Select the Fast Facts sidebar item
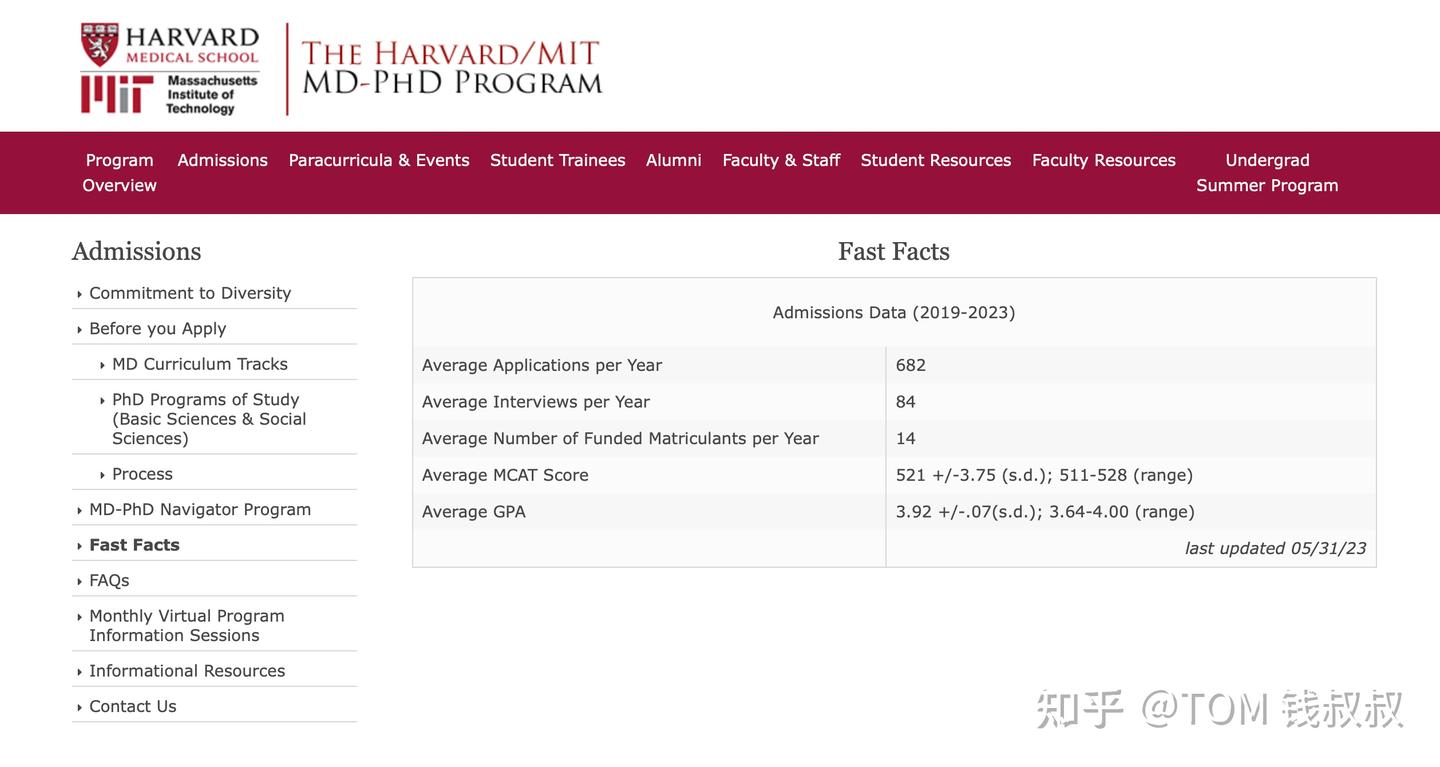This screenshot has width=1440, height=767. pyautogui.click(x=134, y=545)
